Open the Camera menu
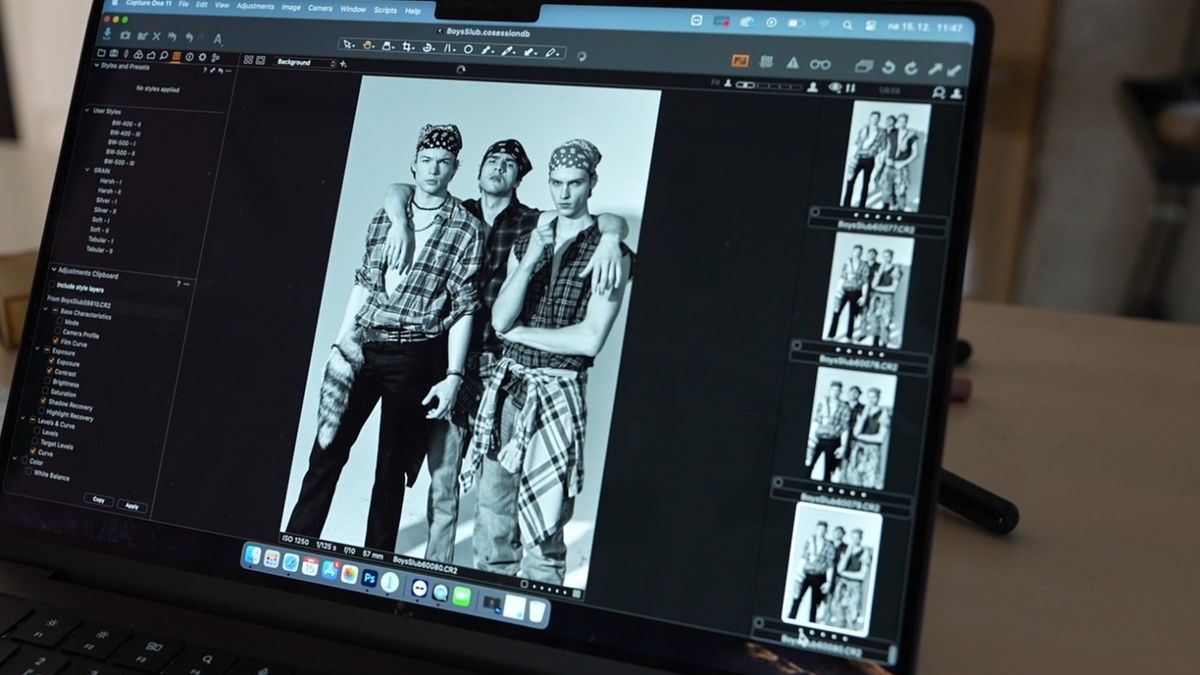1200x675 pixels. tap(320, 8)
